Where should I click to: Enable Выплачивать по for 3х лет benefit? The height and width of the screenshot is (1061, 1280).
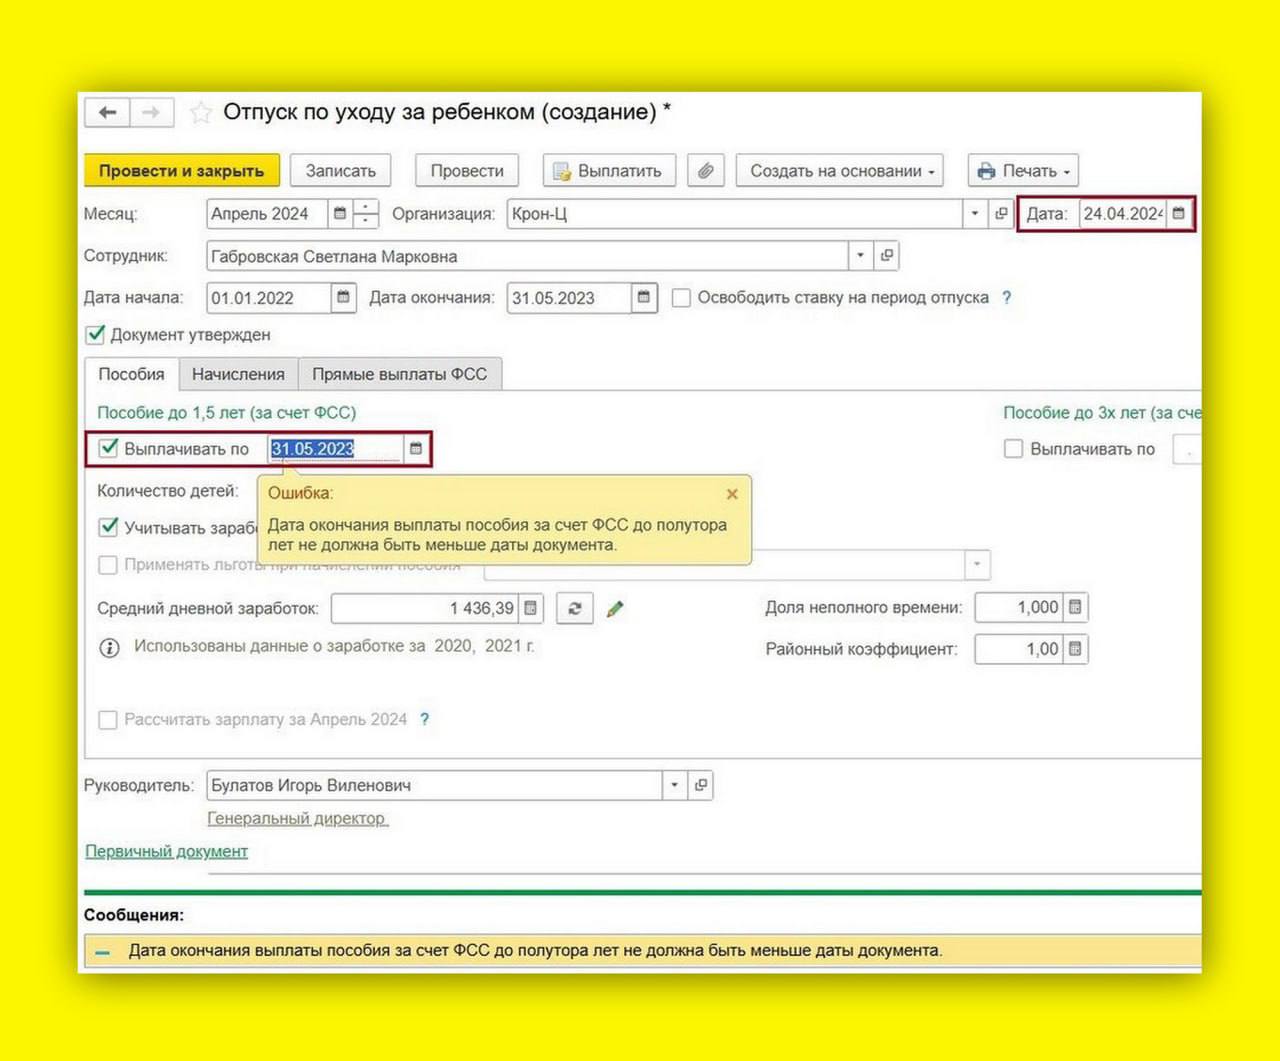pyautogui.click(x=1013, y=449)
